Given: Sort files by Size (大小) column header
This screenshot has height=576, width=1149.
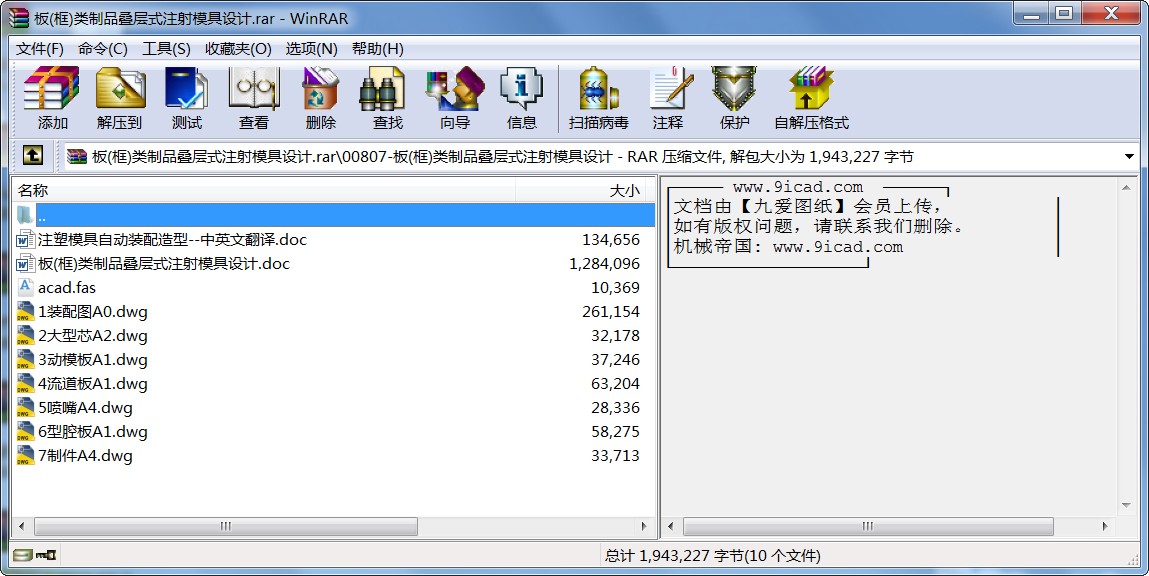Looking at the screenshot, I should tap(624, 190).
